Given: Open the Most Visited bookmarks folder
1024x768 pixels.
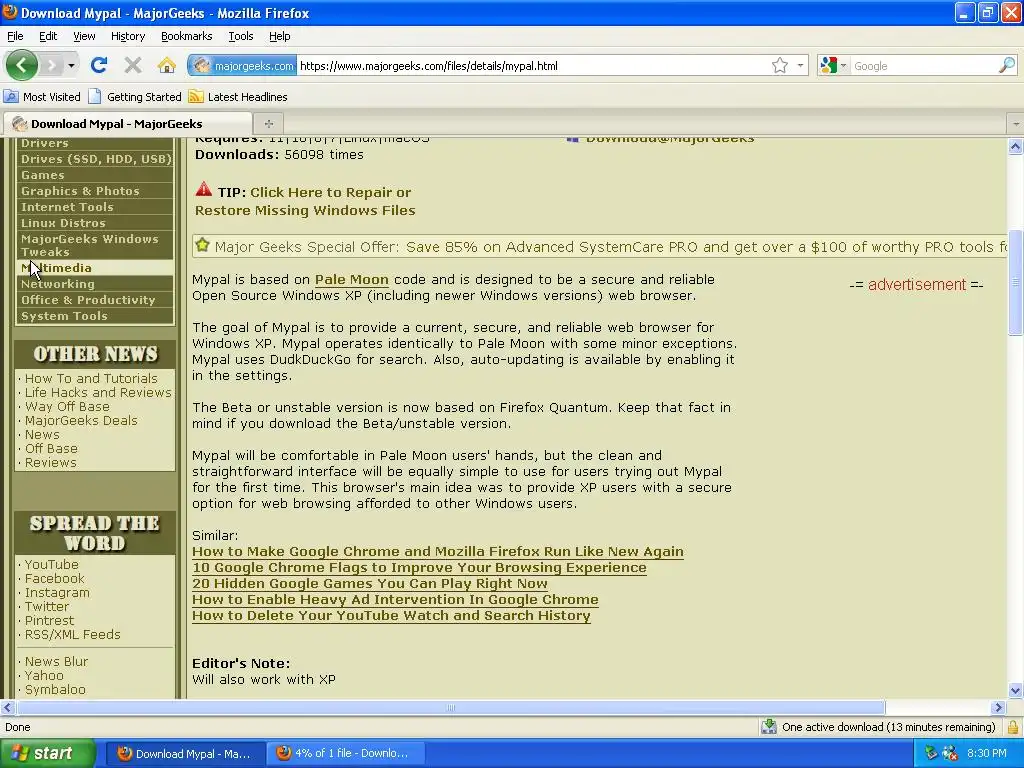Looking at the screenshot, I should (x=42, y=97).
